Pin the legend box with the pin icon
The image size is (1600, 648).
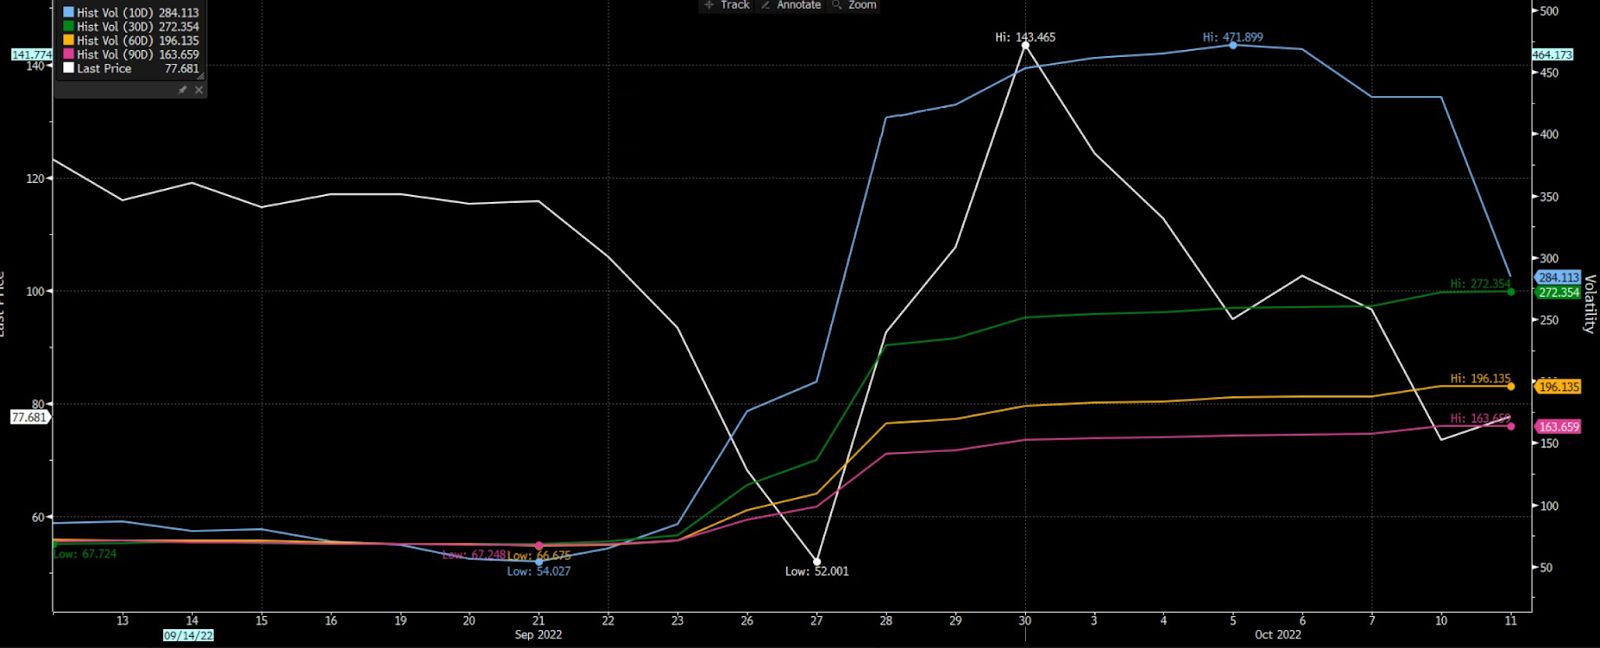182,90
